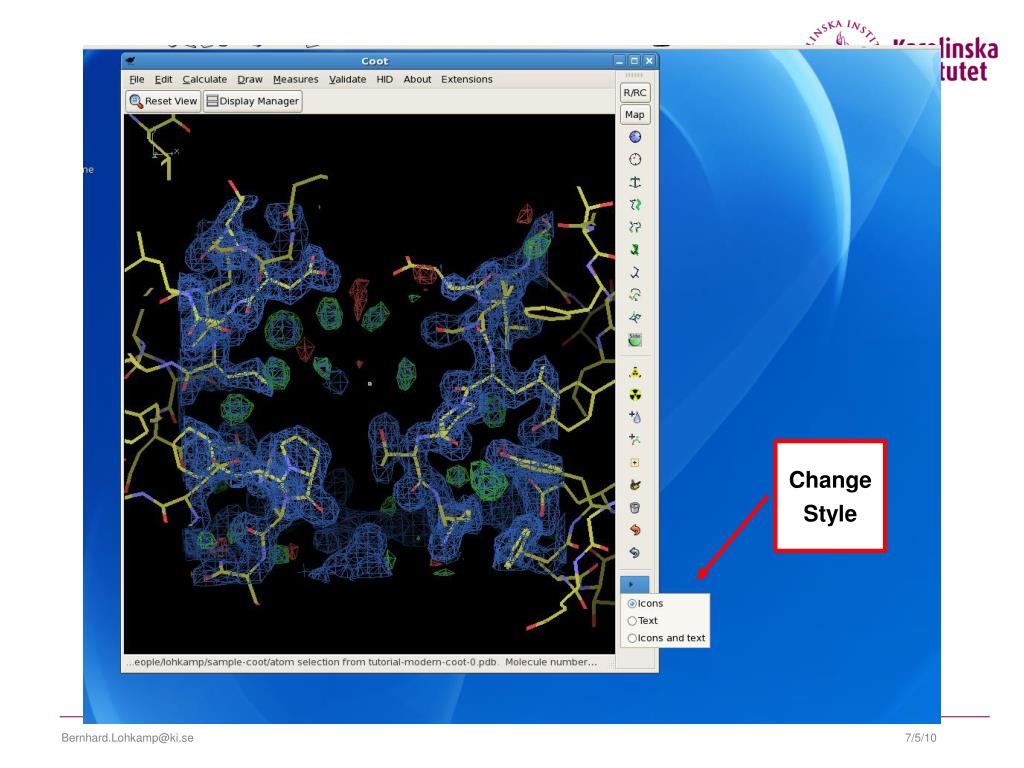This screenshot has height=768, width=1024.
Task: Open the Extensions menu
Action: click(x=466, y=80)
